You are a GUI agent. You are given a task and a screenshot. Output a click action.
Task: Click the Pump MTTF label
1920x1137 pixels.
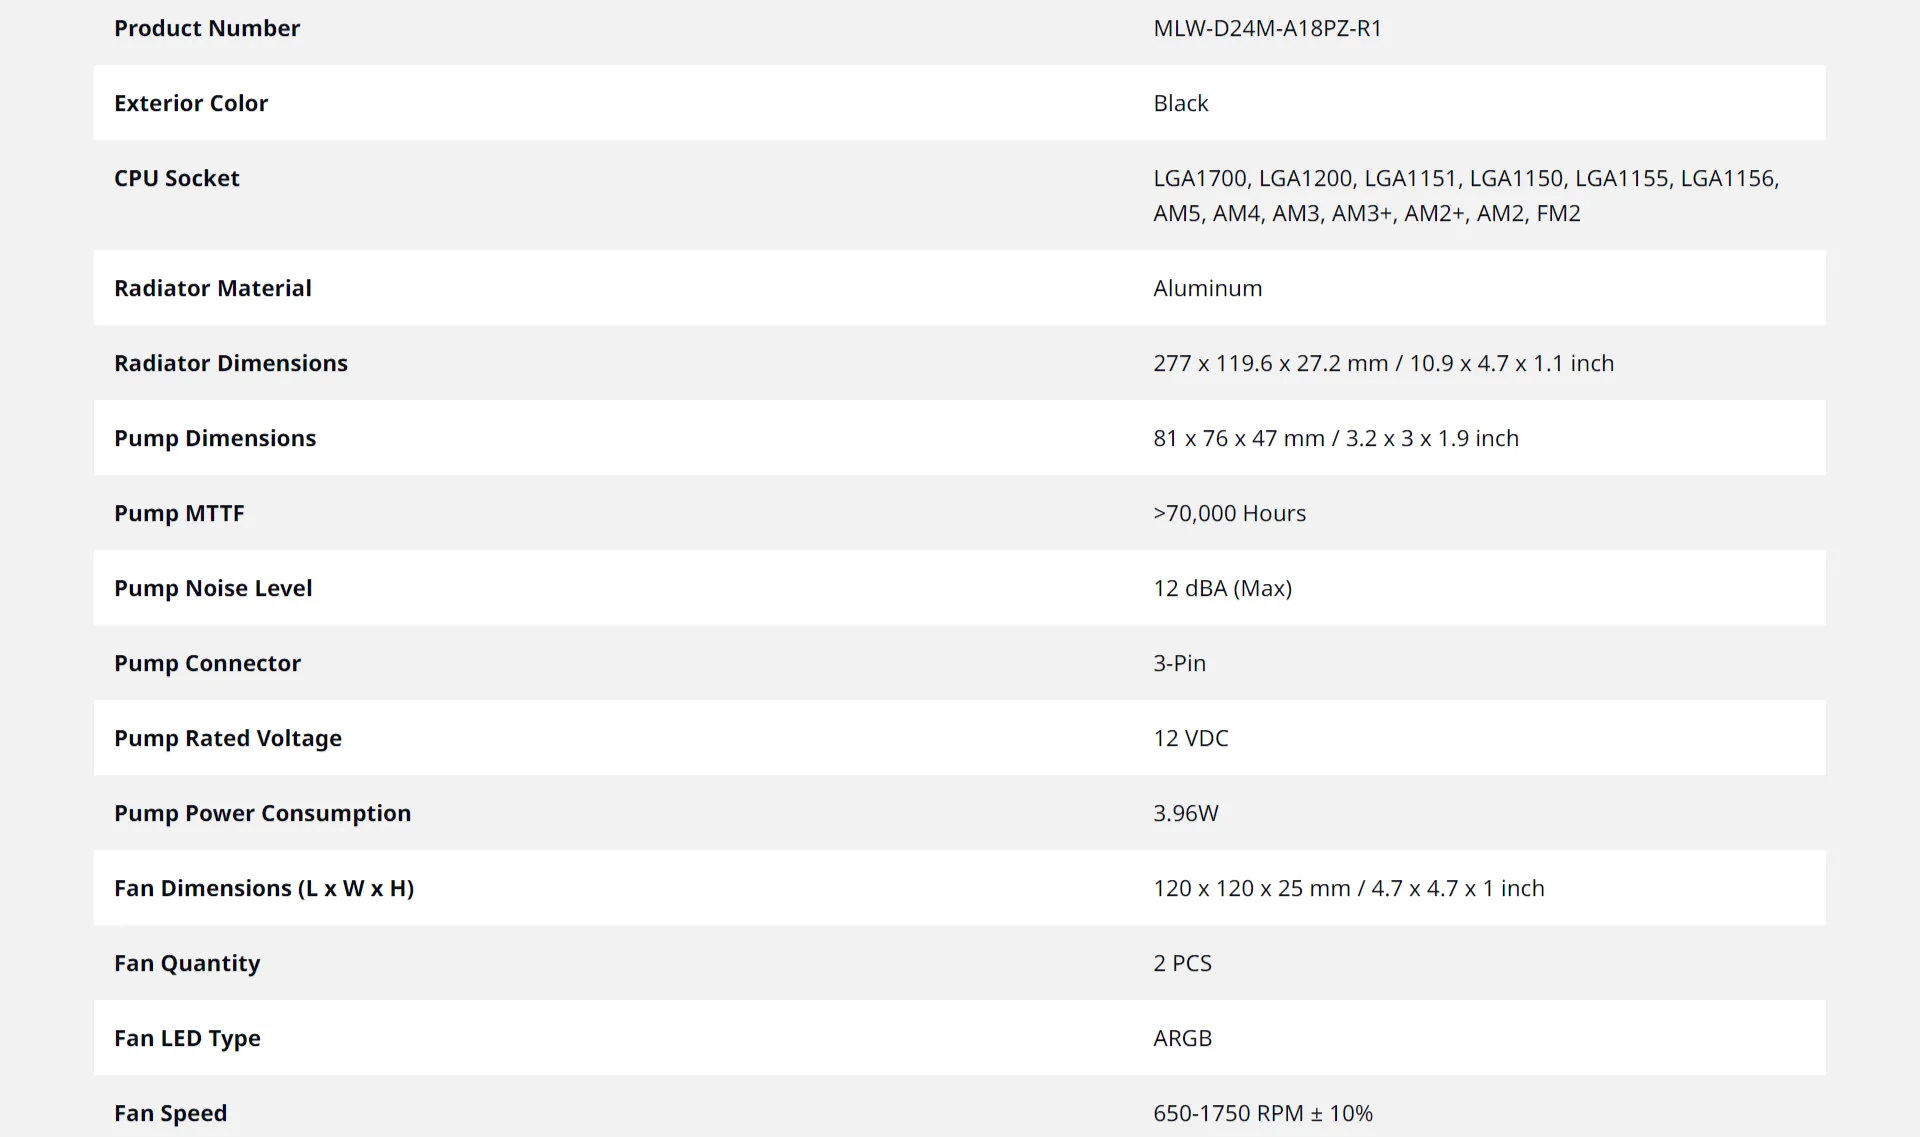coord(179,513)
